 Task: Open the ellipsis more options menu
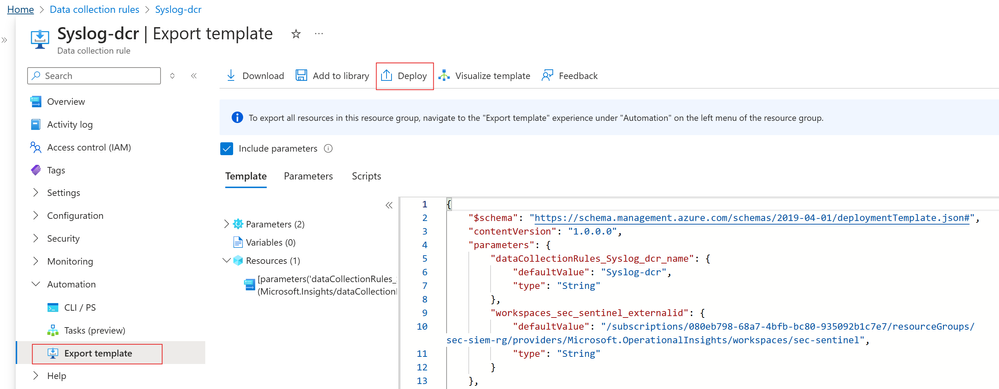(319, 34)
